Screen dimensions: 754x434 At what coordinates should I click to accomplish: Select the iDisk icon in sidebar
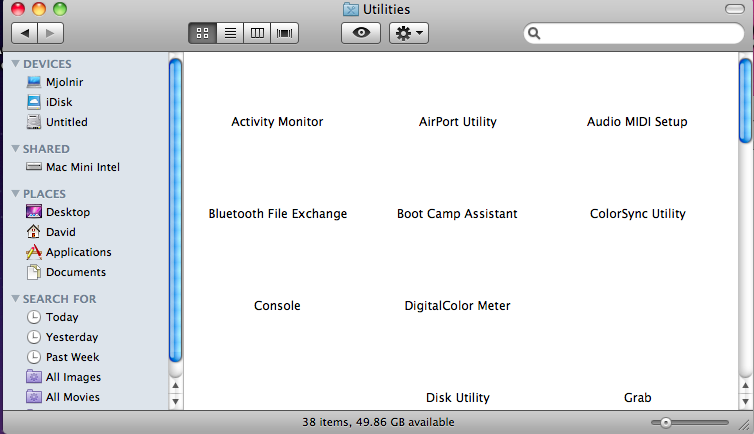[34, 102]
